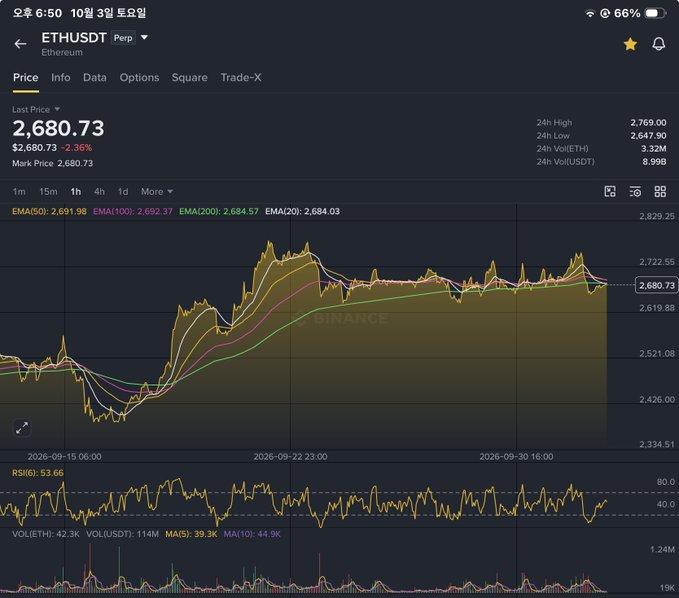Image resolution: width=679 pixels, height=598 pixels.
Task: Tap the 2026-09-22 23:00 time axis label
Action: [x=290, y=456]
